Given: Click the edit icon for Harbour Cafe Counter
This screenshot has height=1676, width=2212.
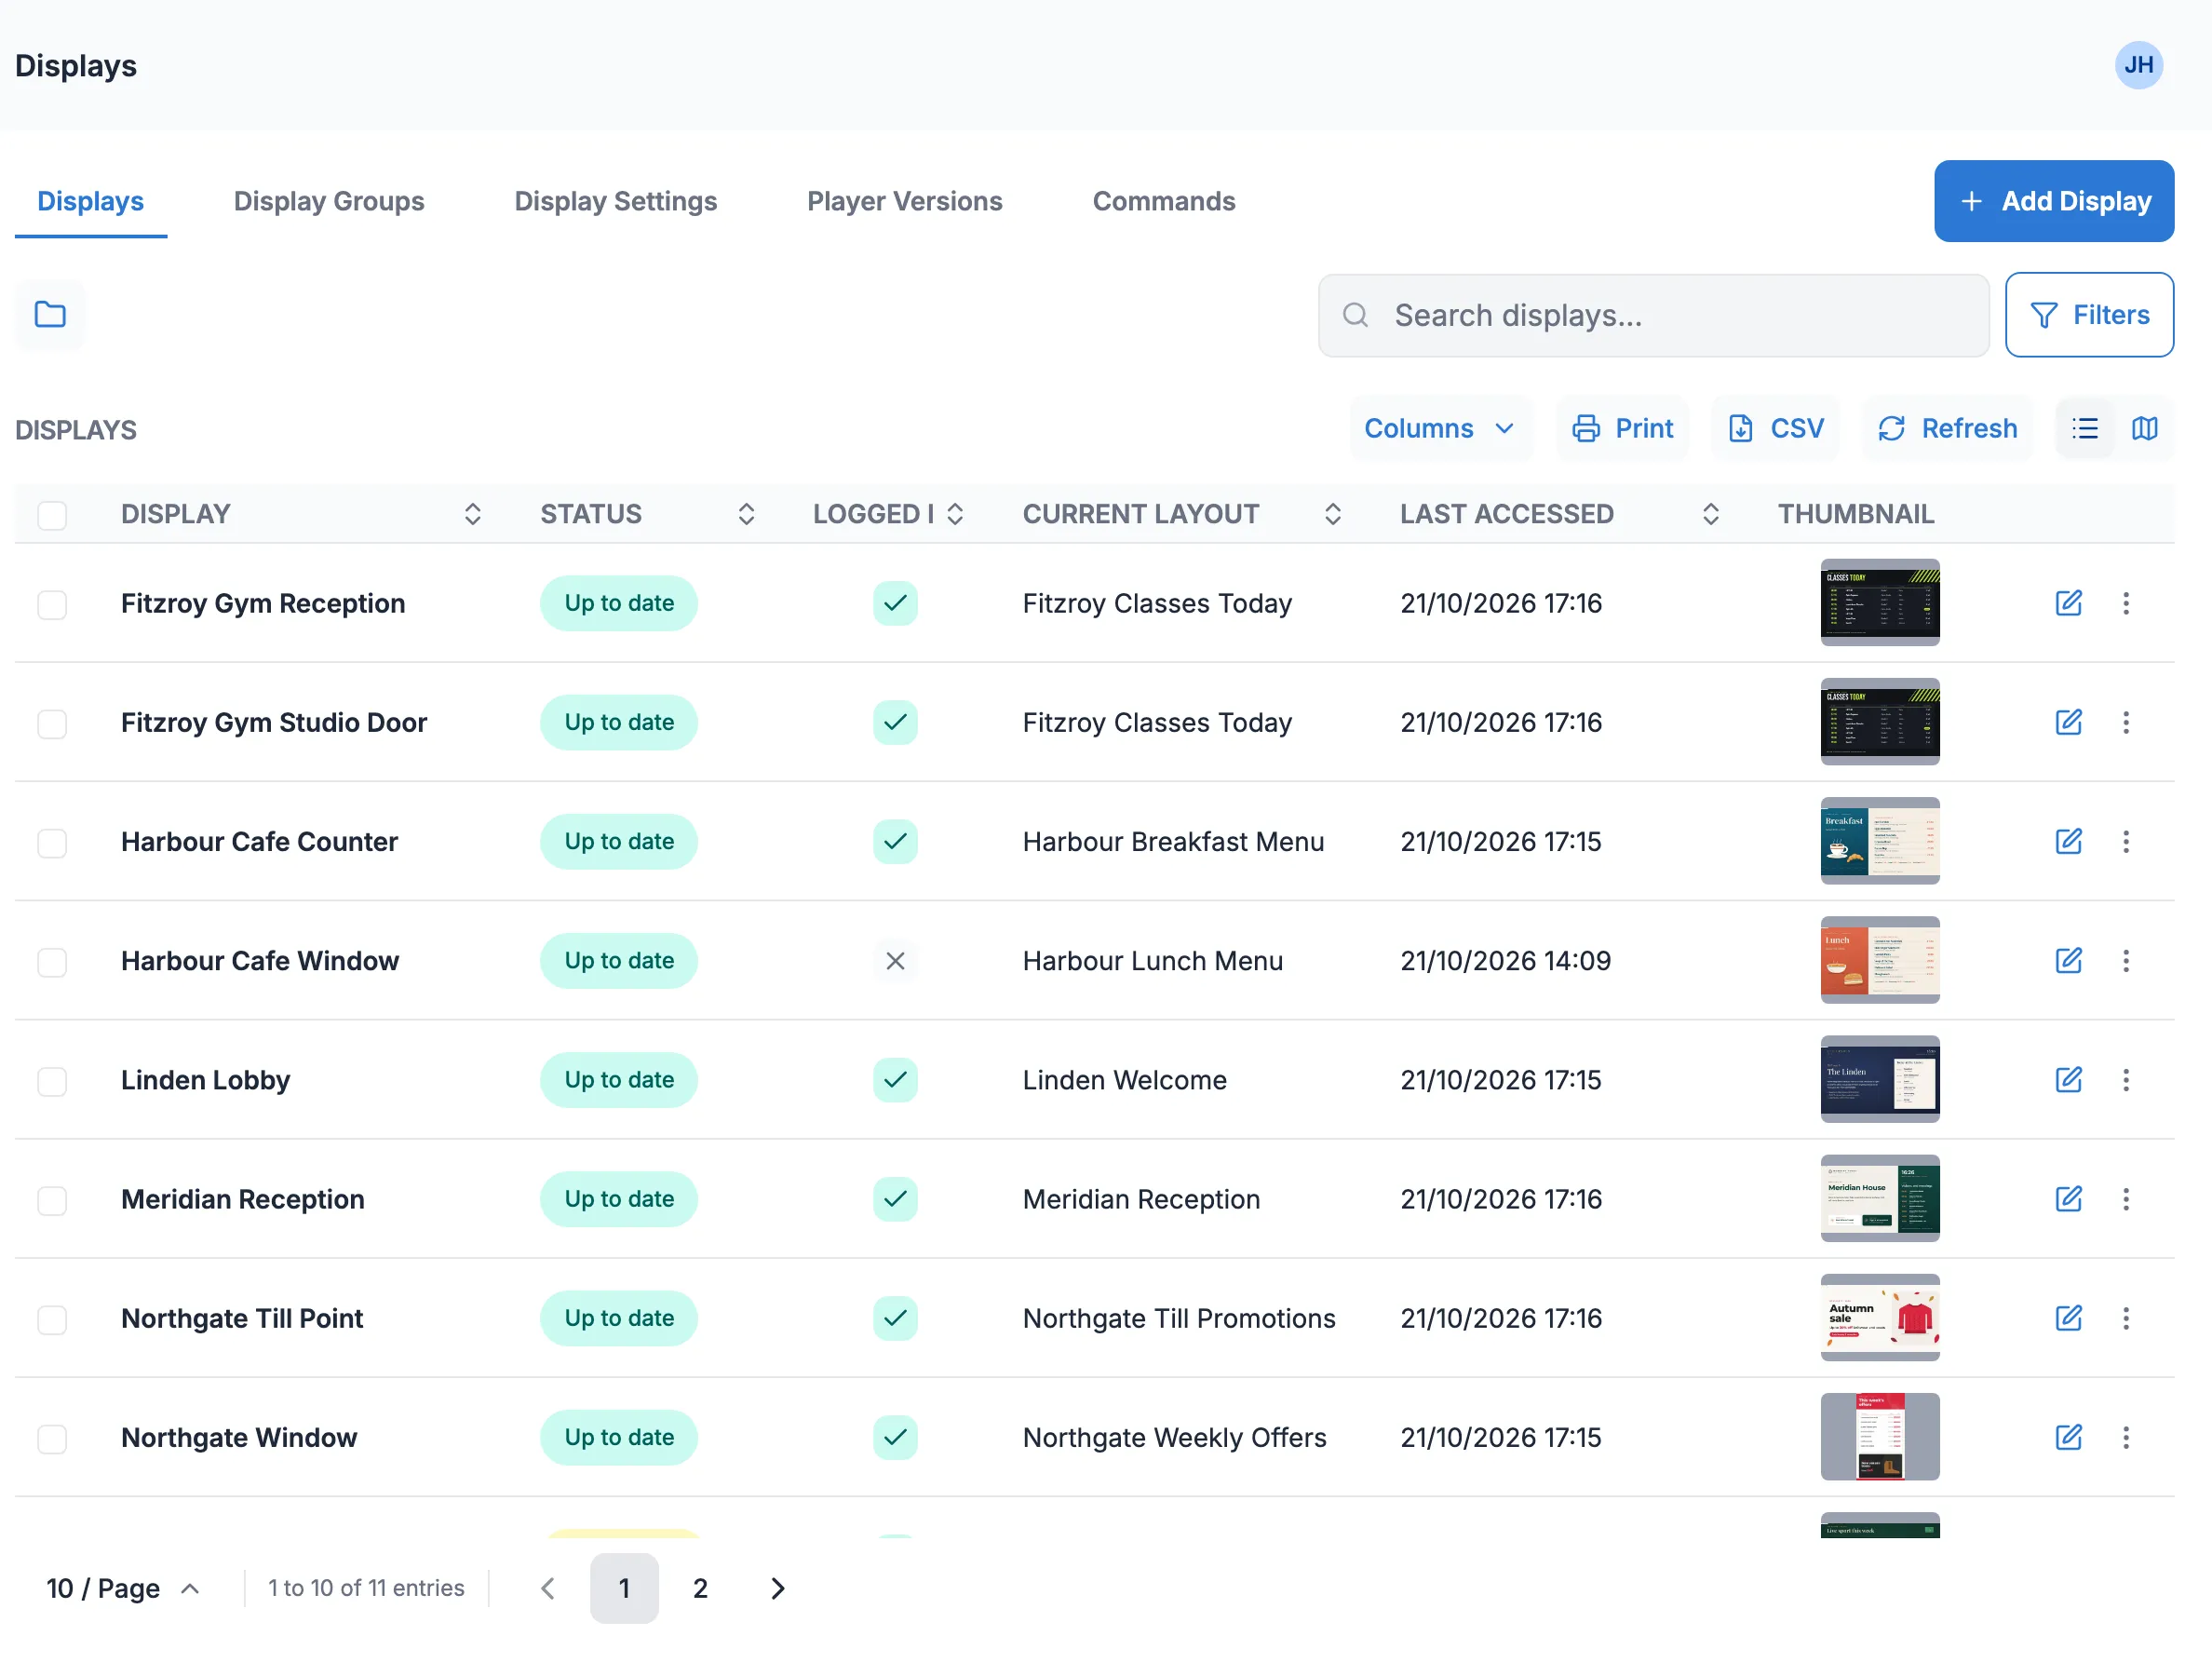Looking at the screenshot, I should click(2068, 841).
